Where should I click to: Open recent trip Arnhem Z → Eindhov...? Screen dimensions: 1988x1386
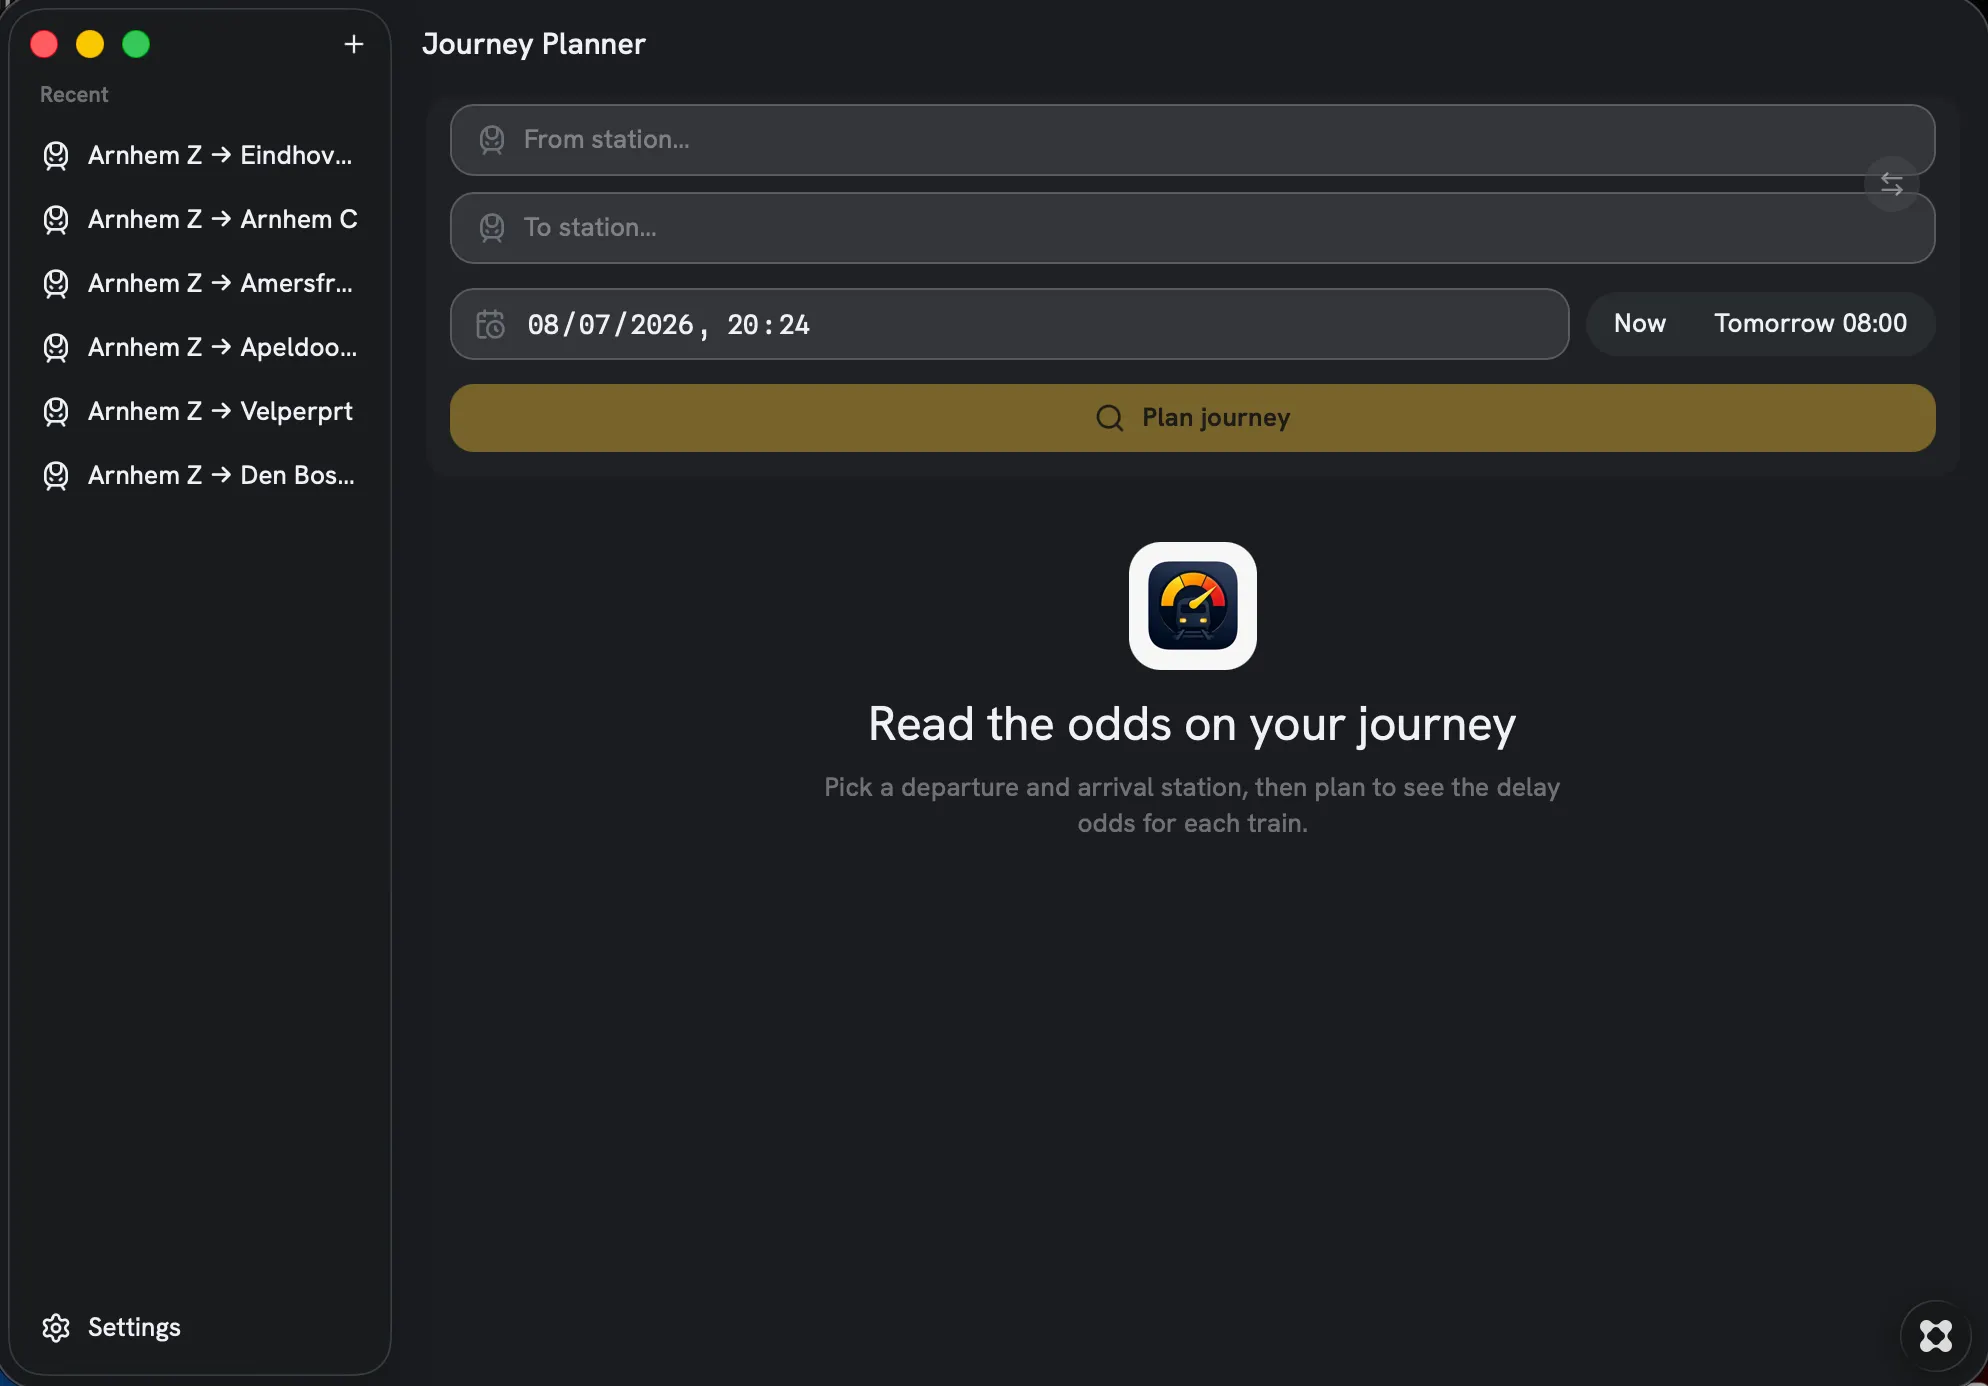click(200, 156)
